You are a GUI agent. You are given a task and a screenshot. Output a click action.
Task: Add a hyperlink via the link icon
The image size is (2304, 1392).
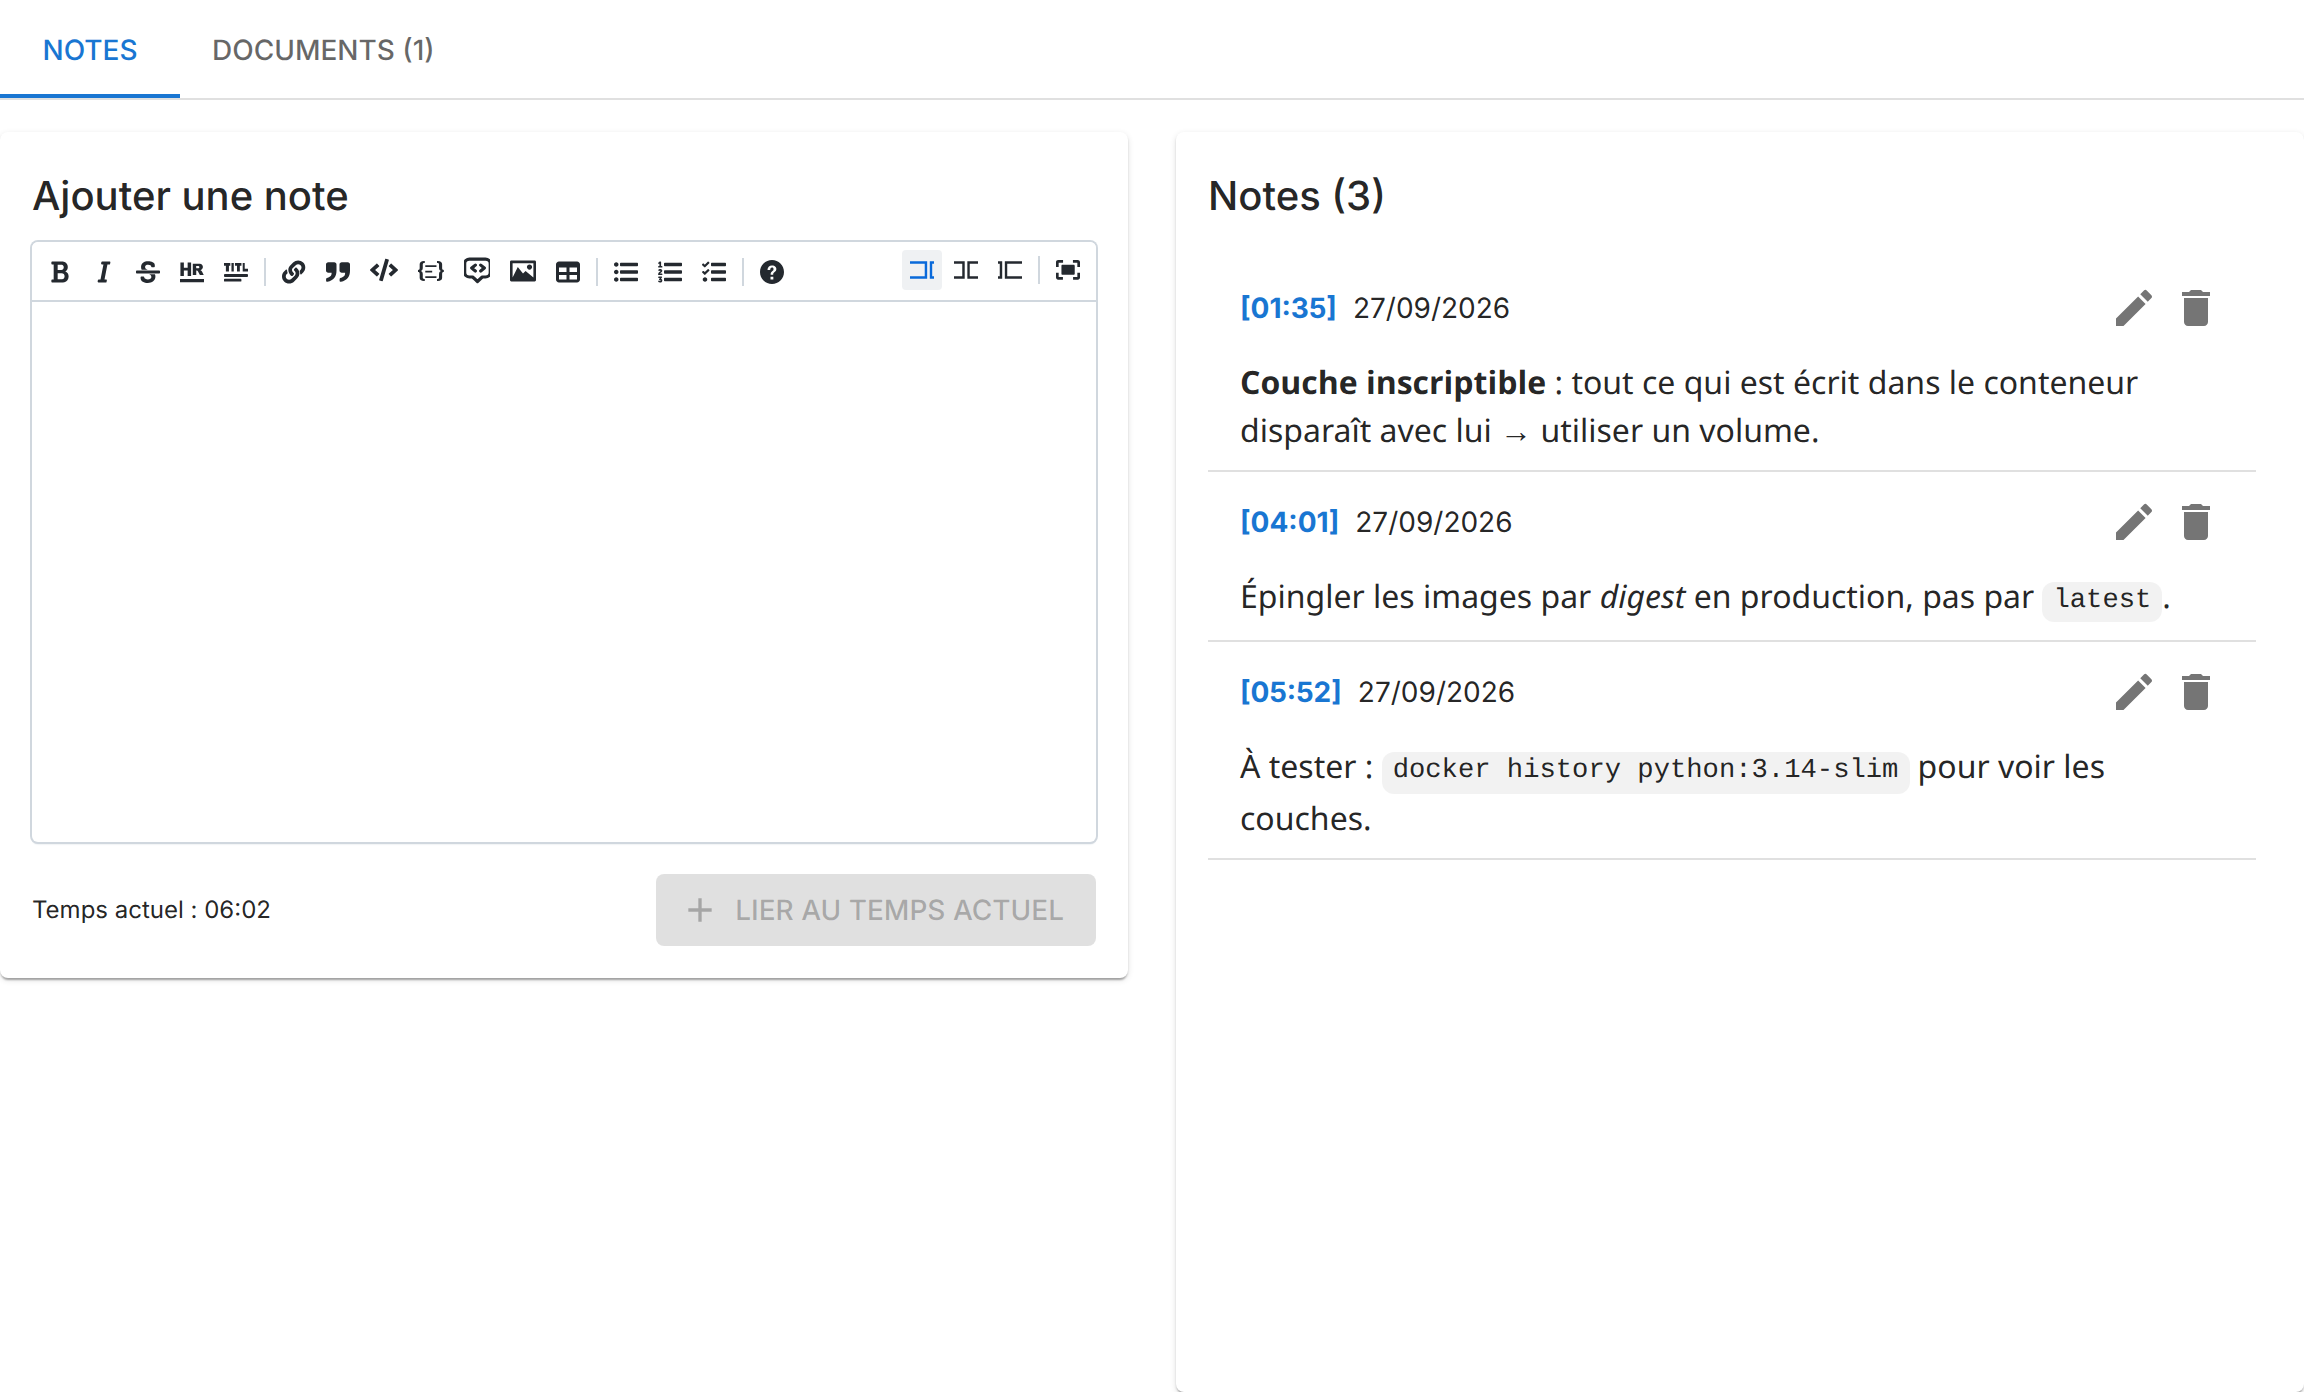pyautogui.click(x=293, y=271)
